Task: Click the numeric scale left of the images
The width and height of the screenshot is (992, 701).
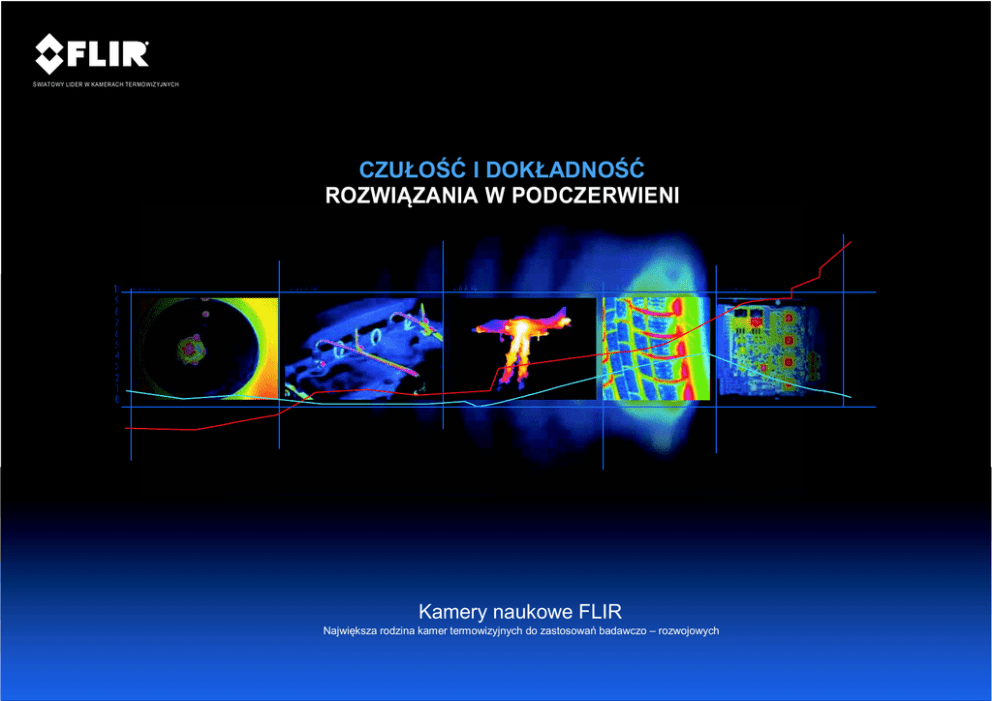Action: tap(117, 345)
